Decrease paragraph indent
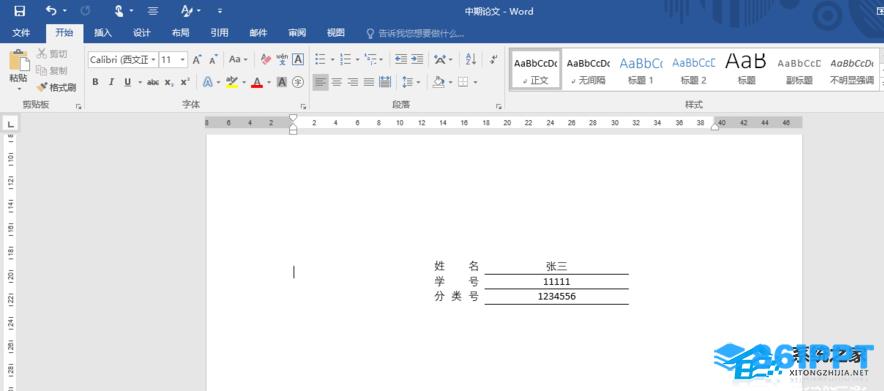 point(401,59)
